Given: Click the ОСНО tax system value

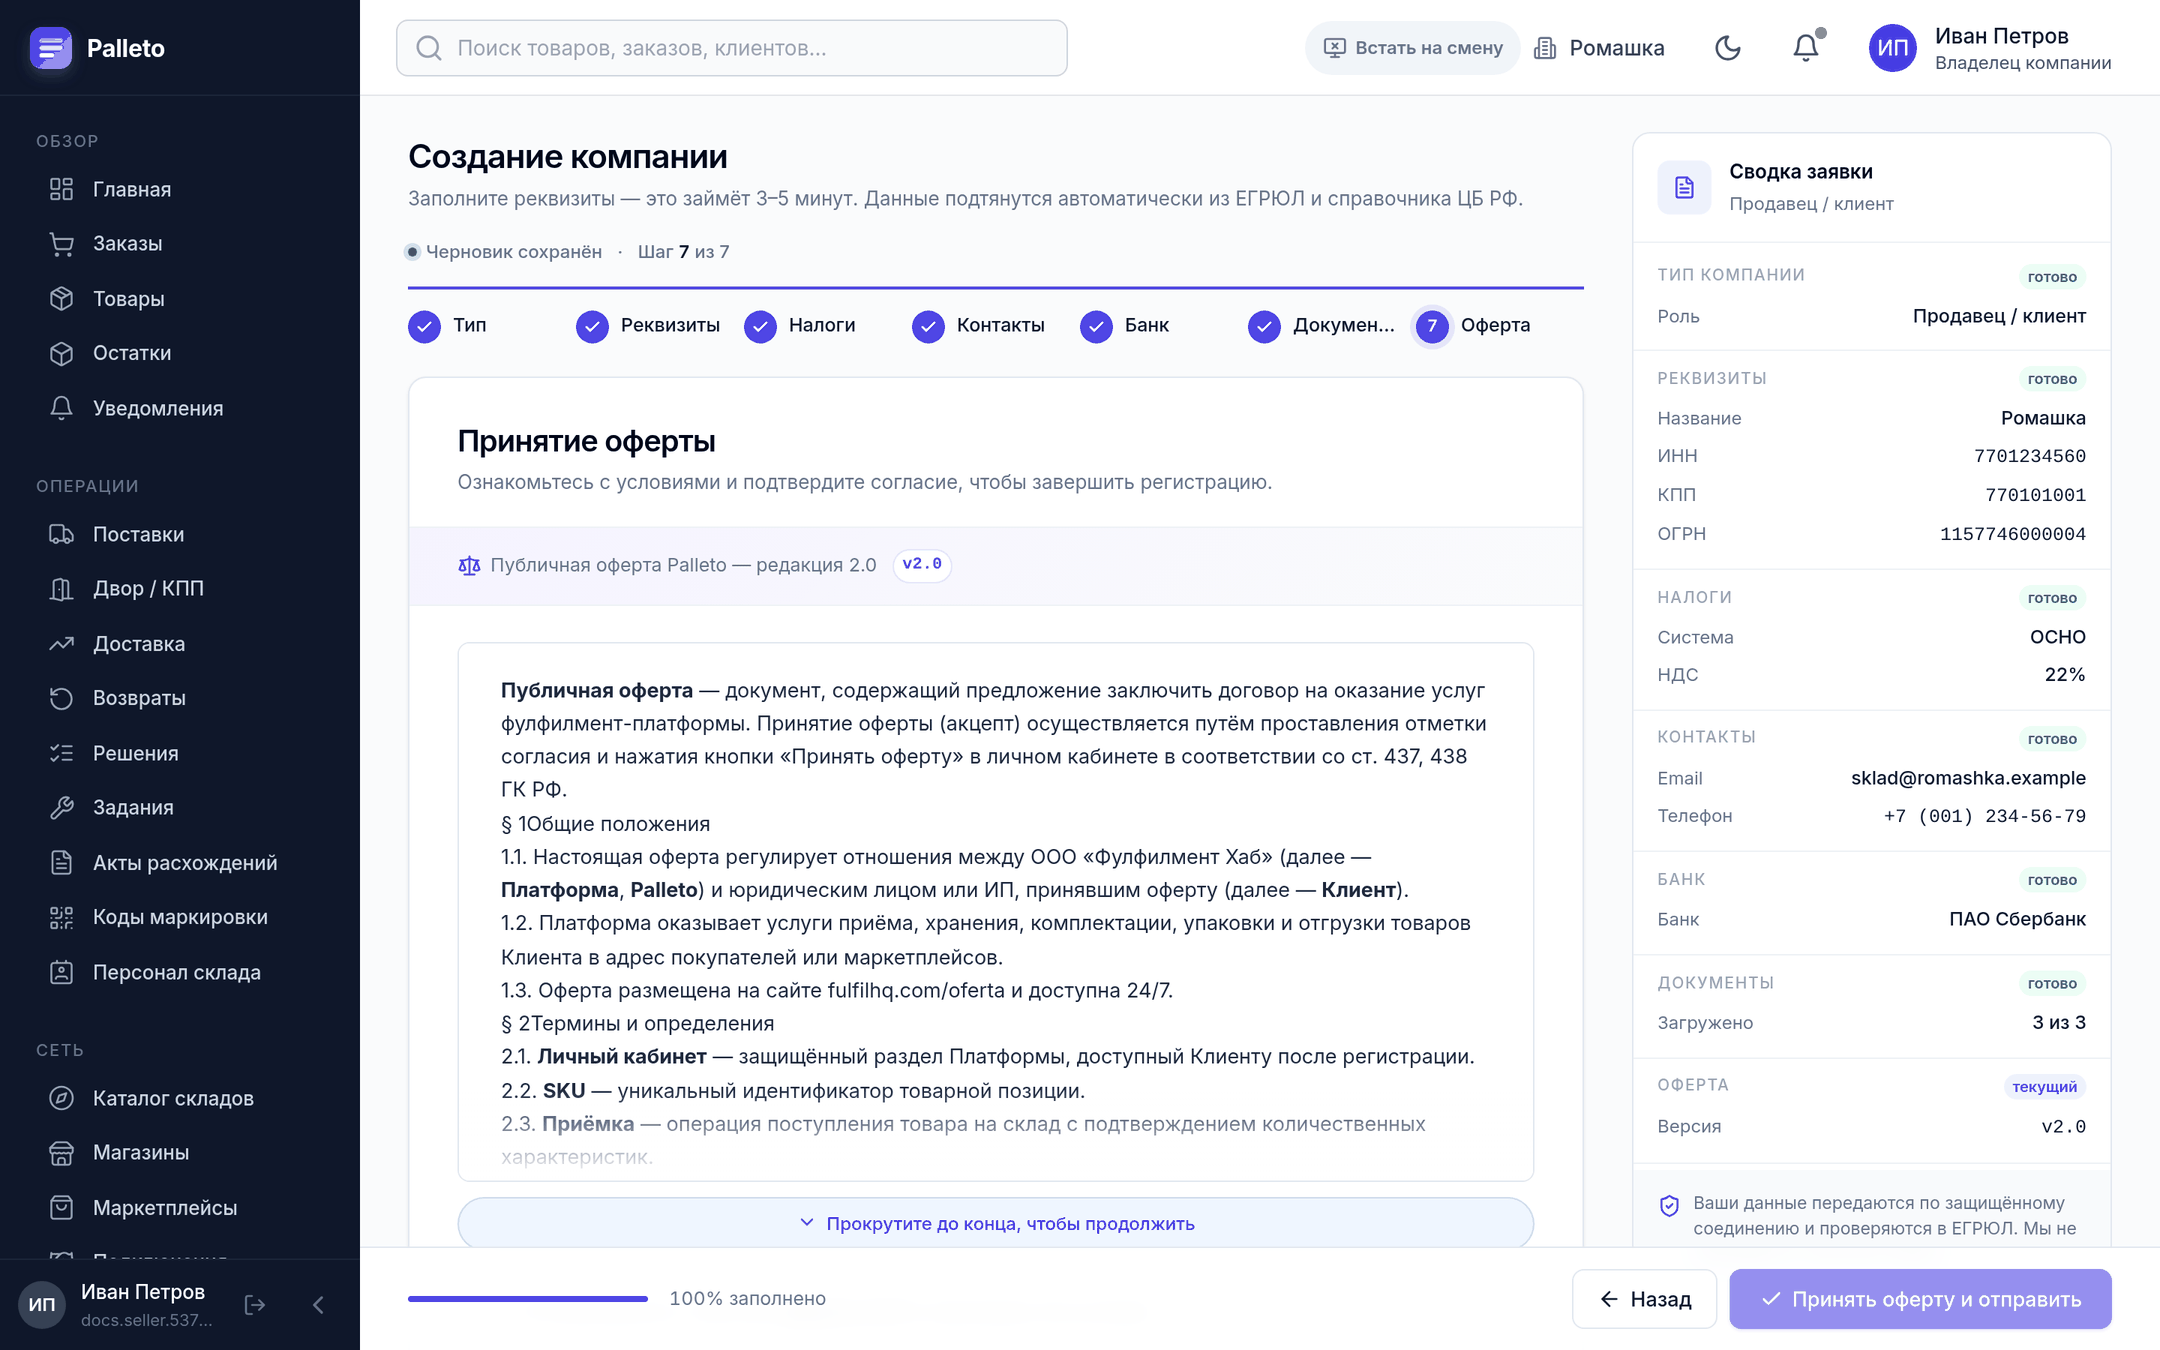Looking at the screenshot, I should coord(2058,637).
